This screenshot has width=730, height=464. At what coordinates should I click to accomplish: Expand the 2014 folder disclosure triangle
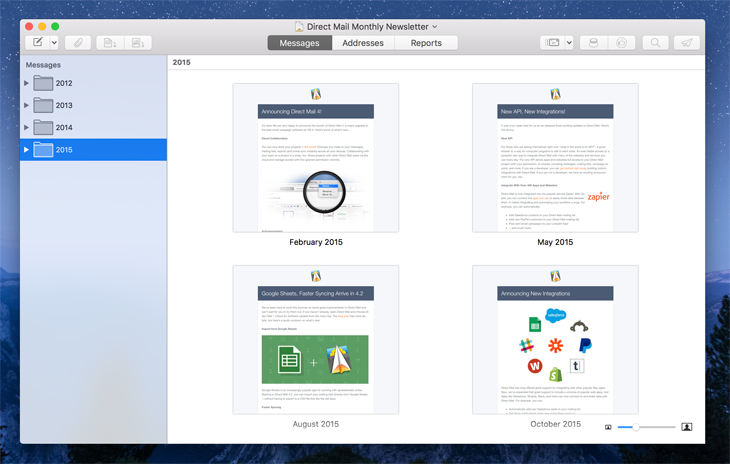[27, 127]
